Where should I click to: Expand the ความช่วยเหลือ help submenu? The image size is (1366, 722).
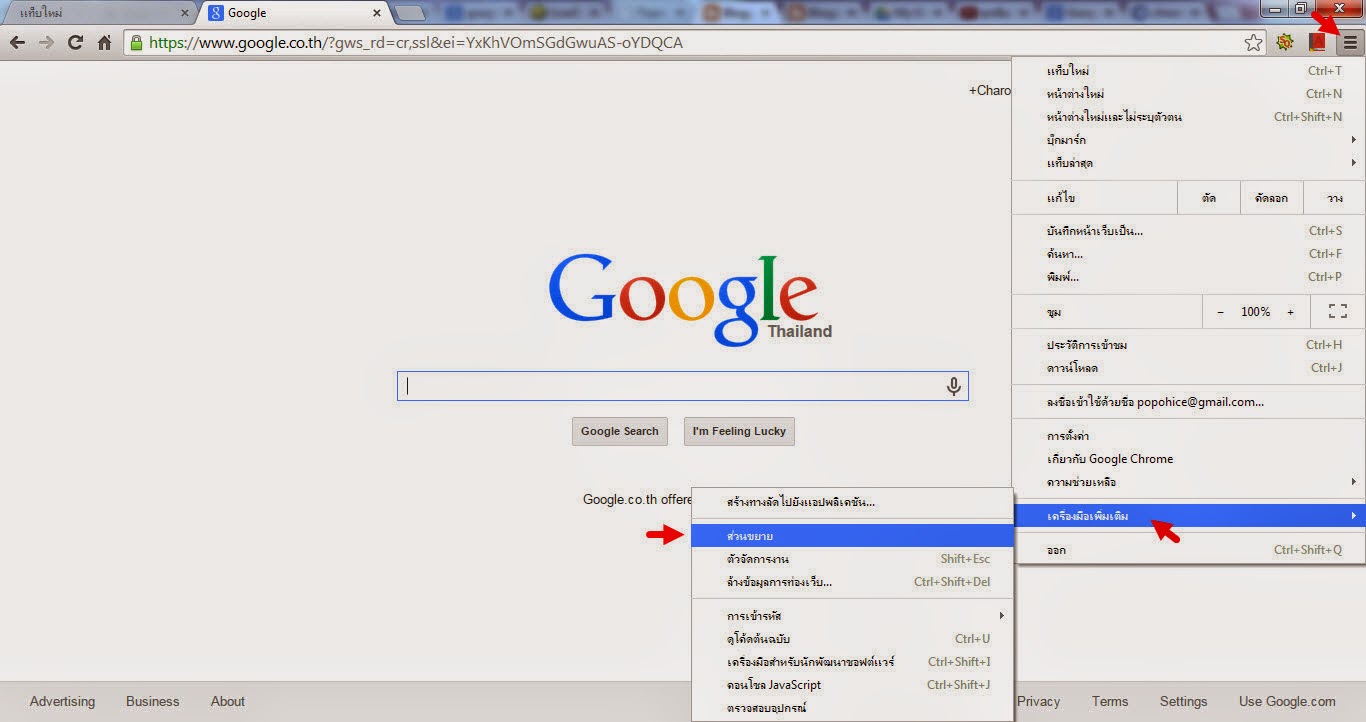point(1188,482)
